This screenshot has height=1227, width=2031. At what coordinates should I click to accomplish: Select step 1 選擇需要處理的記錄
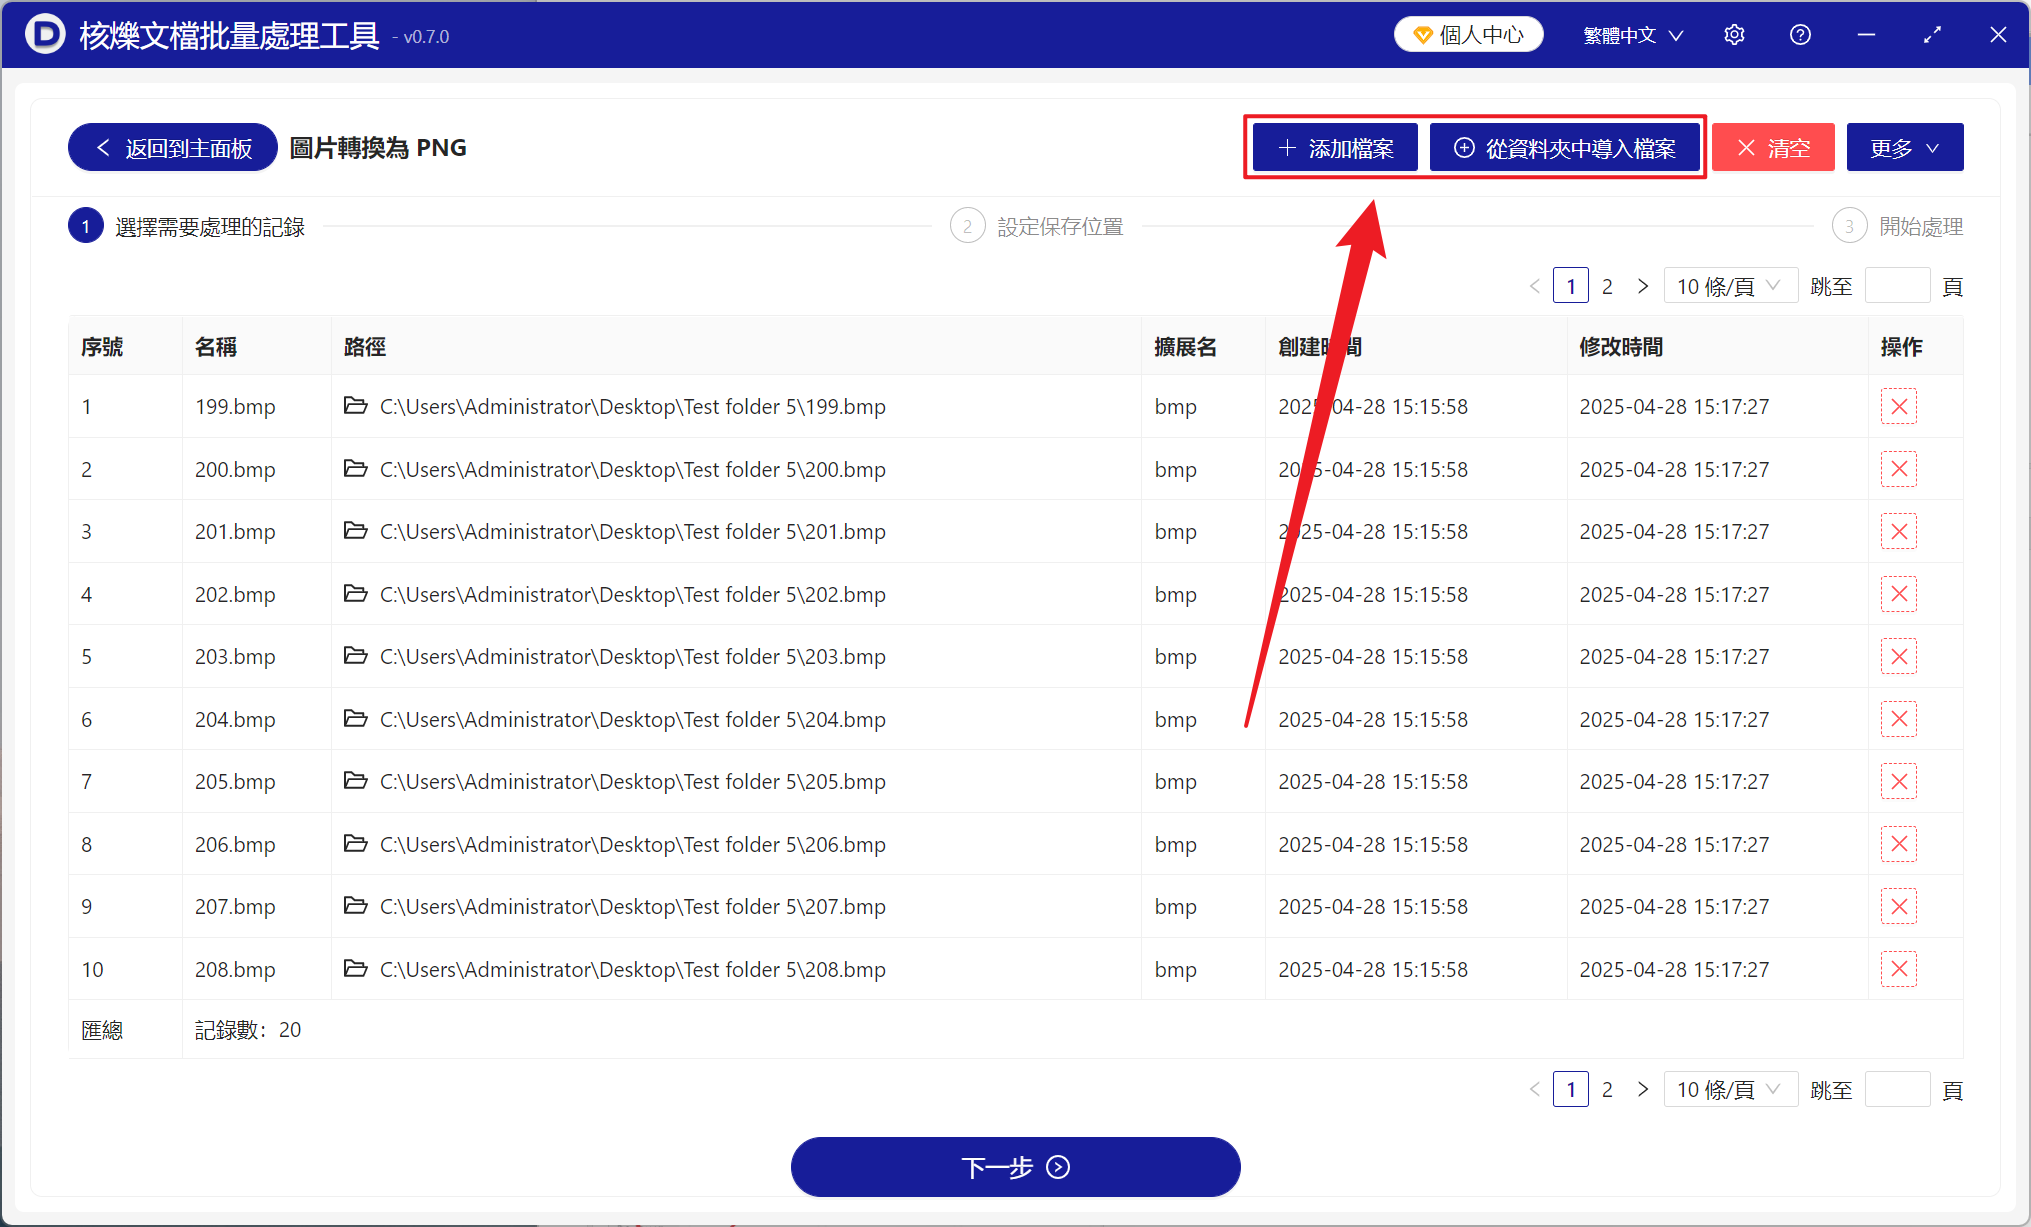(186, 227)
